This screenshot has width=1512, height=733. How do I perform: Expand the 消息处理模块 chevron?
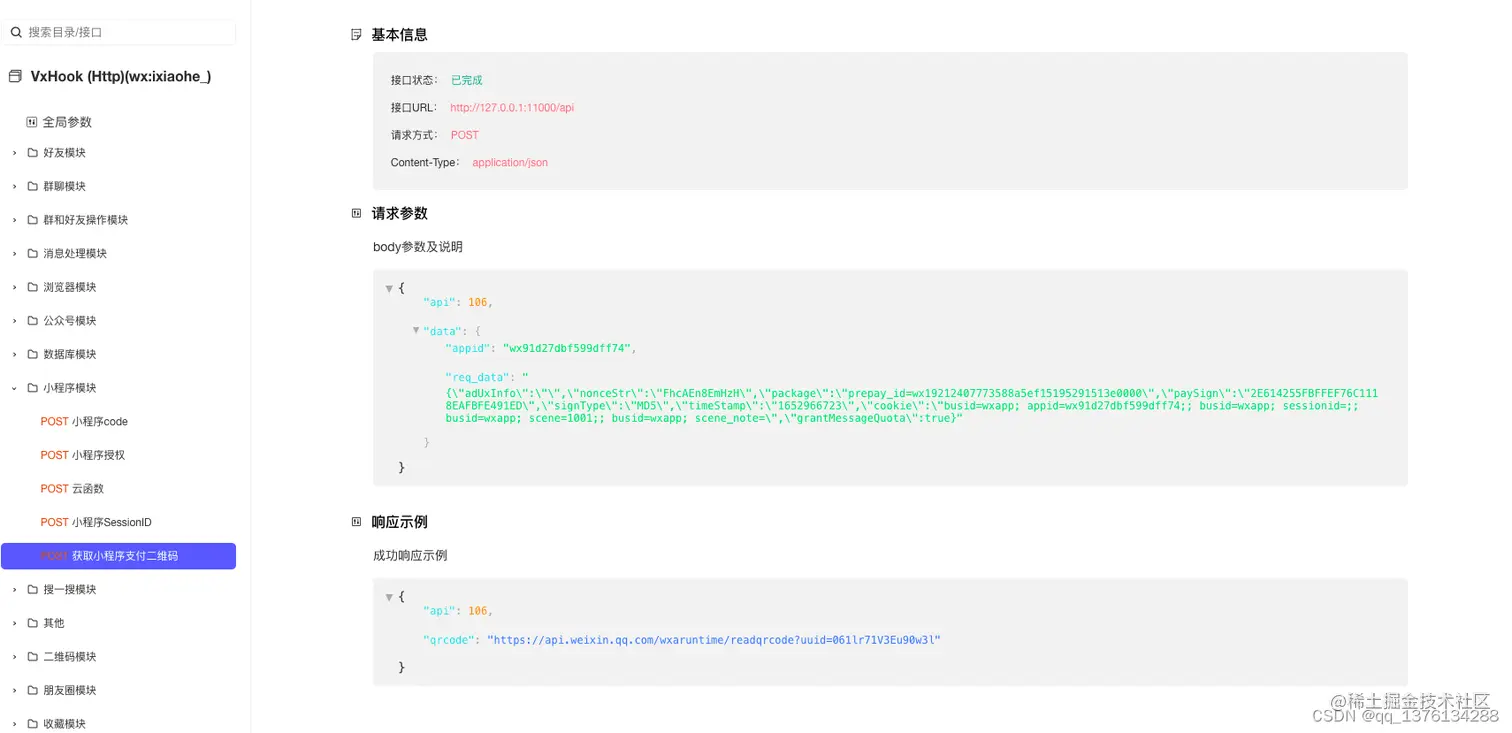click(15, 254)
